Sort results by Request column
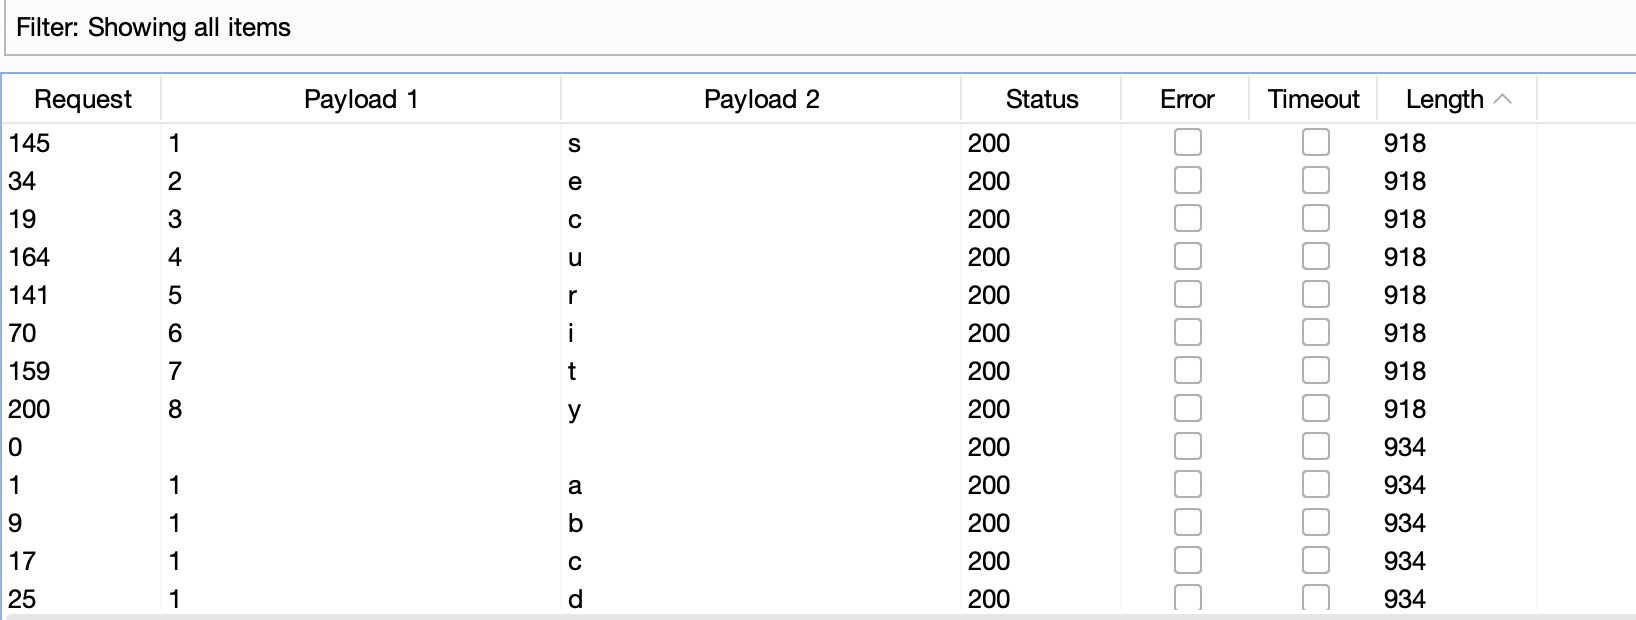1636x620 pixels. click(82, 99)
